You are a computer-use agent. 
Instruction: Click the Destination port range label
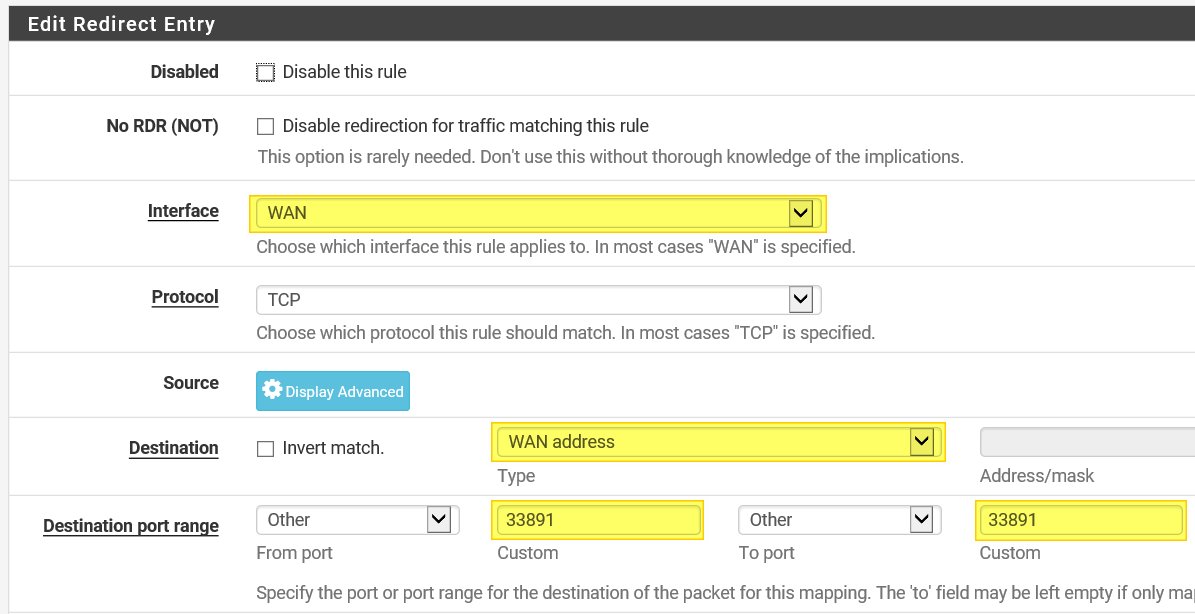pyautogui.click(x=131, y=526)
